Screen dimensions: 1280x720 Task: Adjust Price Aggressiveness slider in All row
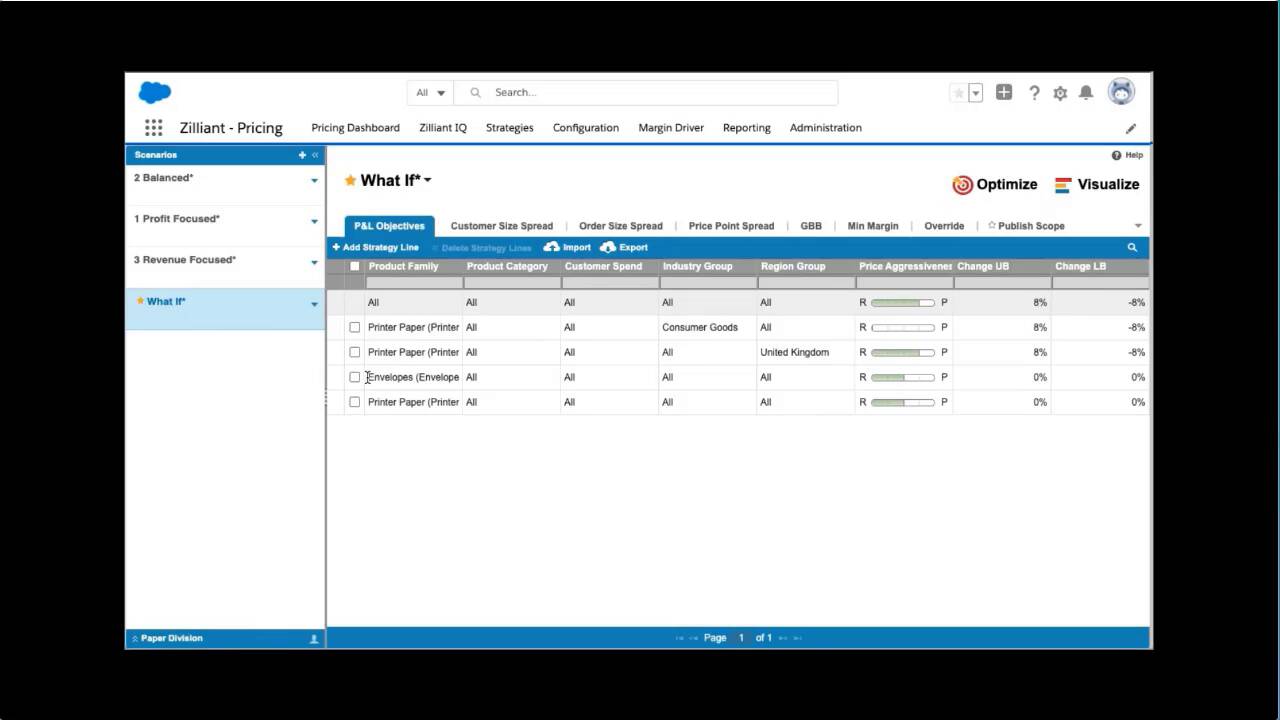tap(902, 302)
